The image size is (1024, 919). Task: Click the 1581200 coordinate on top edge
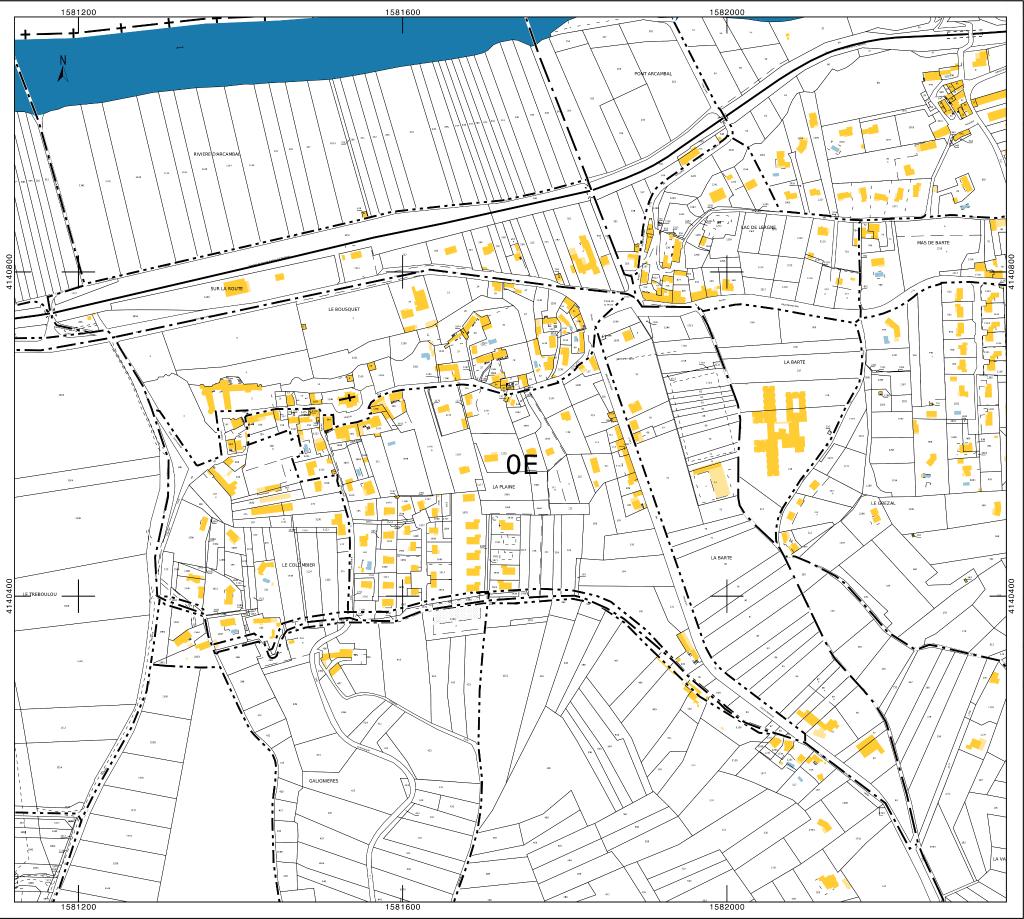(x=78, y=12)
